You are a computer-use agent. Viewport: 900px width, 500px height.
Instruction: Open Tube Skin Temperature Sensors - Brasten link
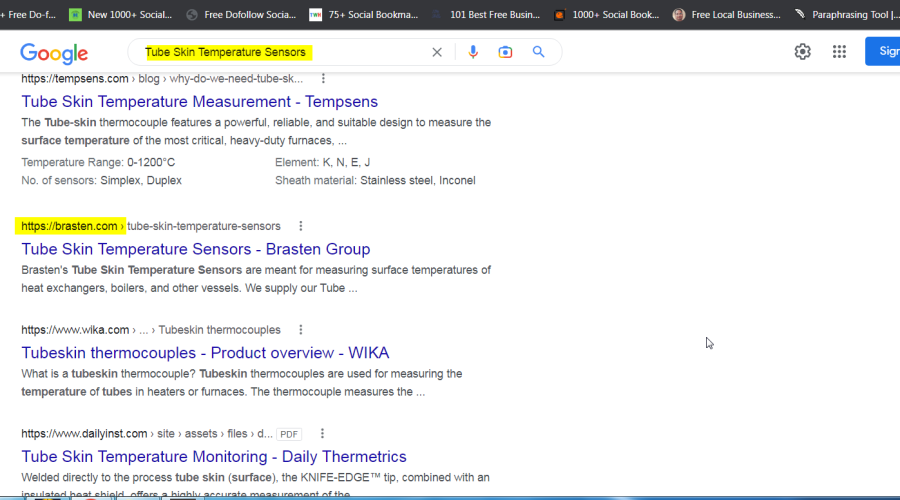(x=195, y=249)
